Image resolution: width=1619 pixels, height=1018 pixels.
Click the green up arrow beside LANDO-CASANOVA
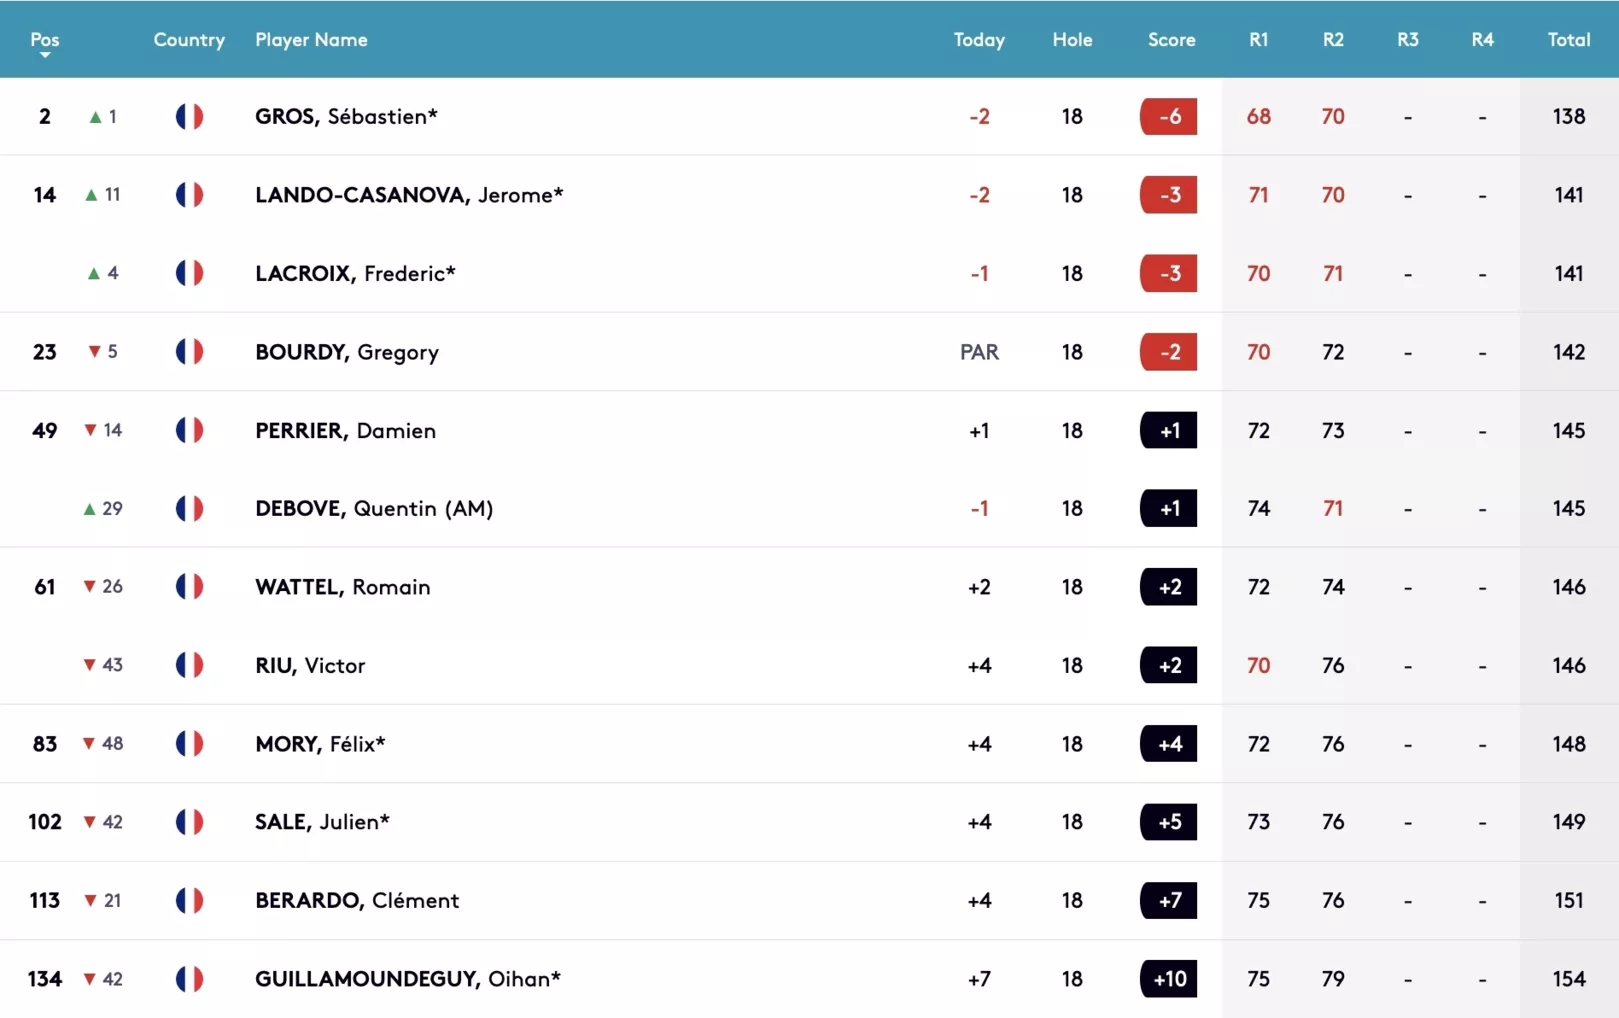pos(92,195)
